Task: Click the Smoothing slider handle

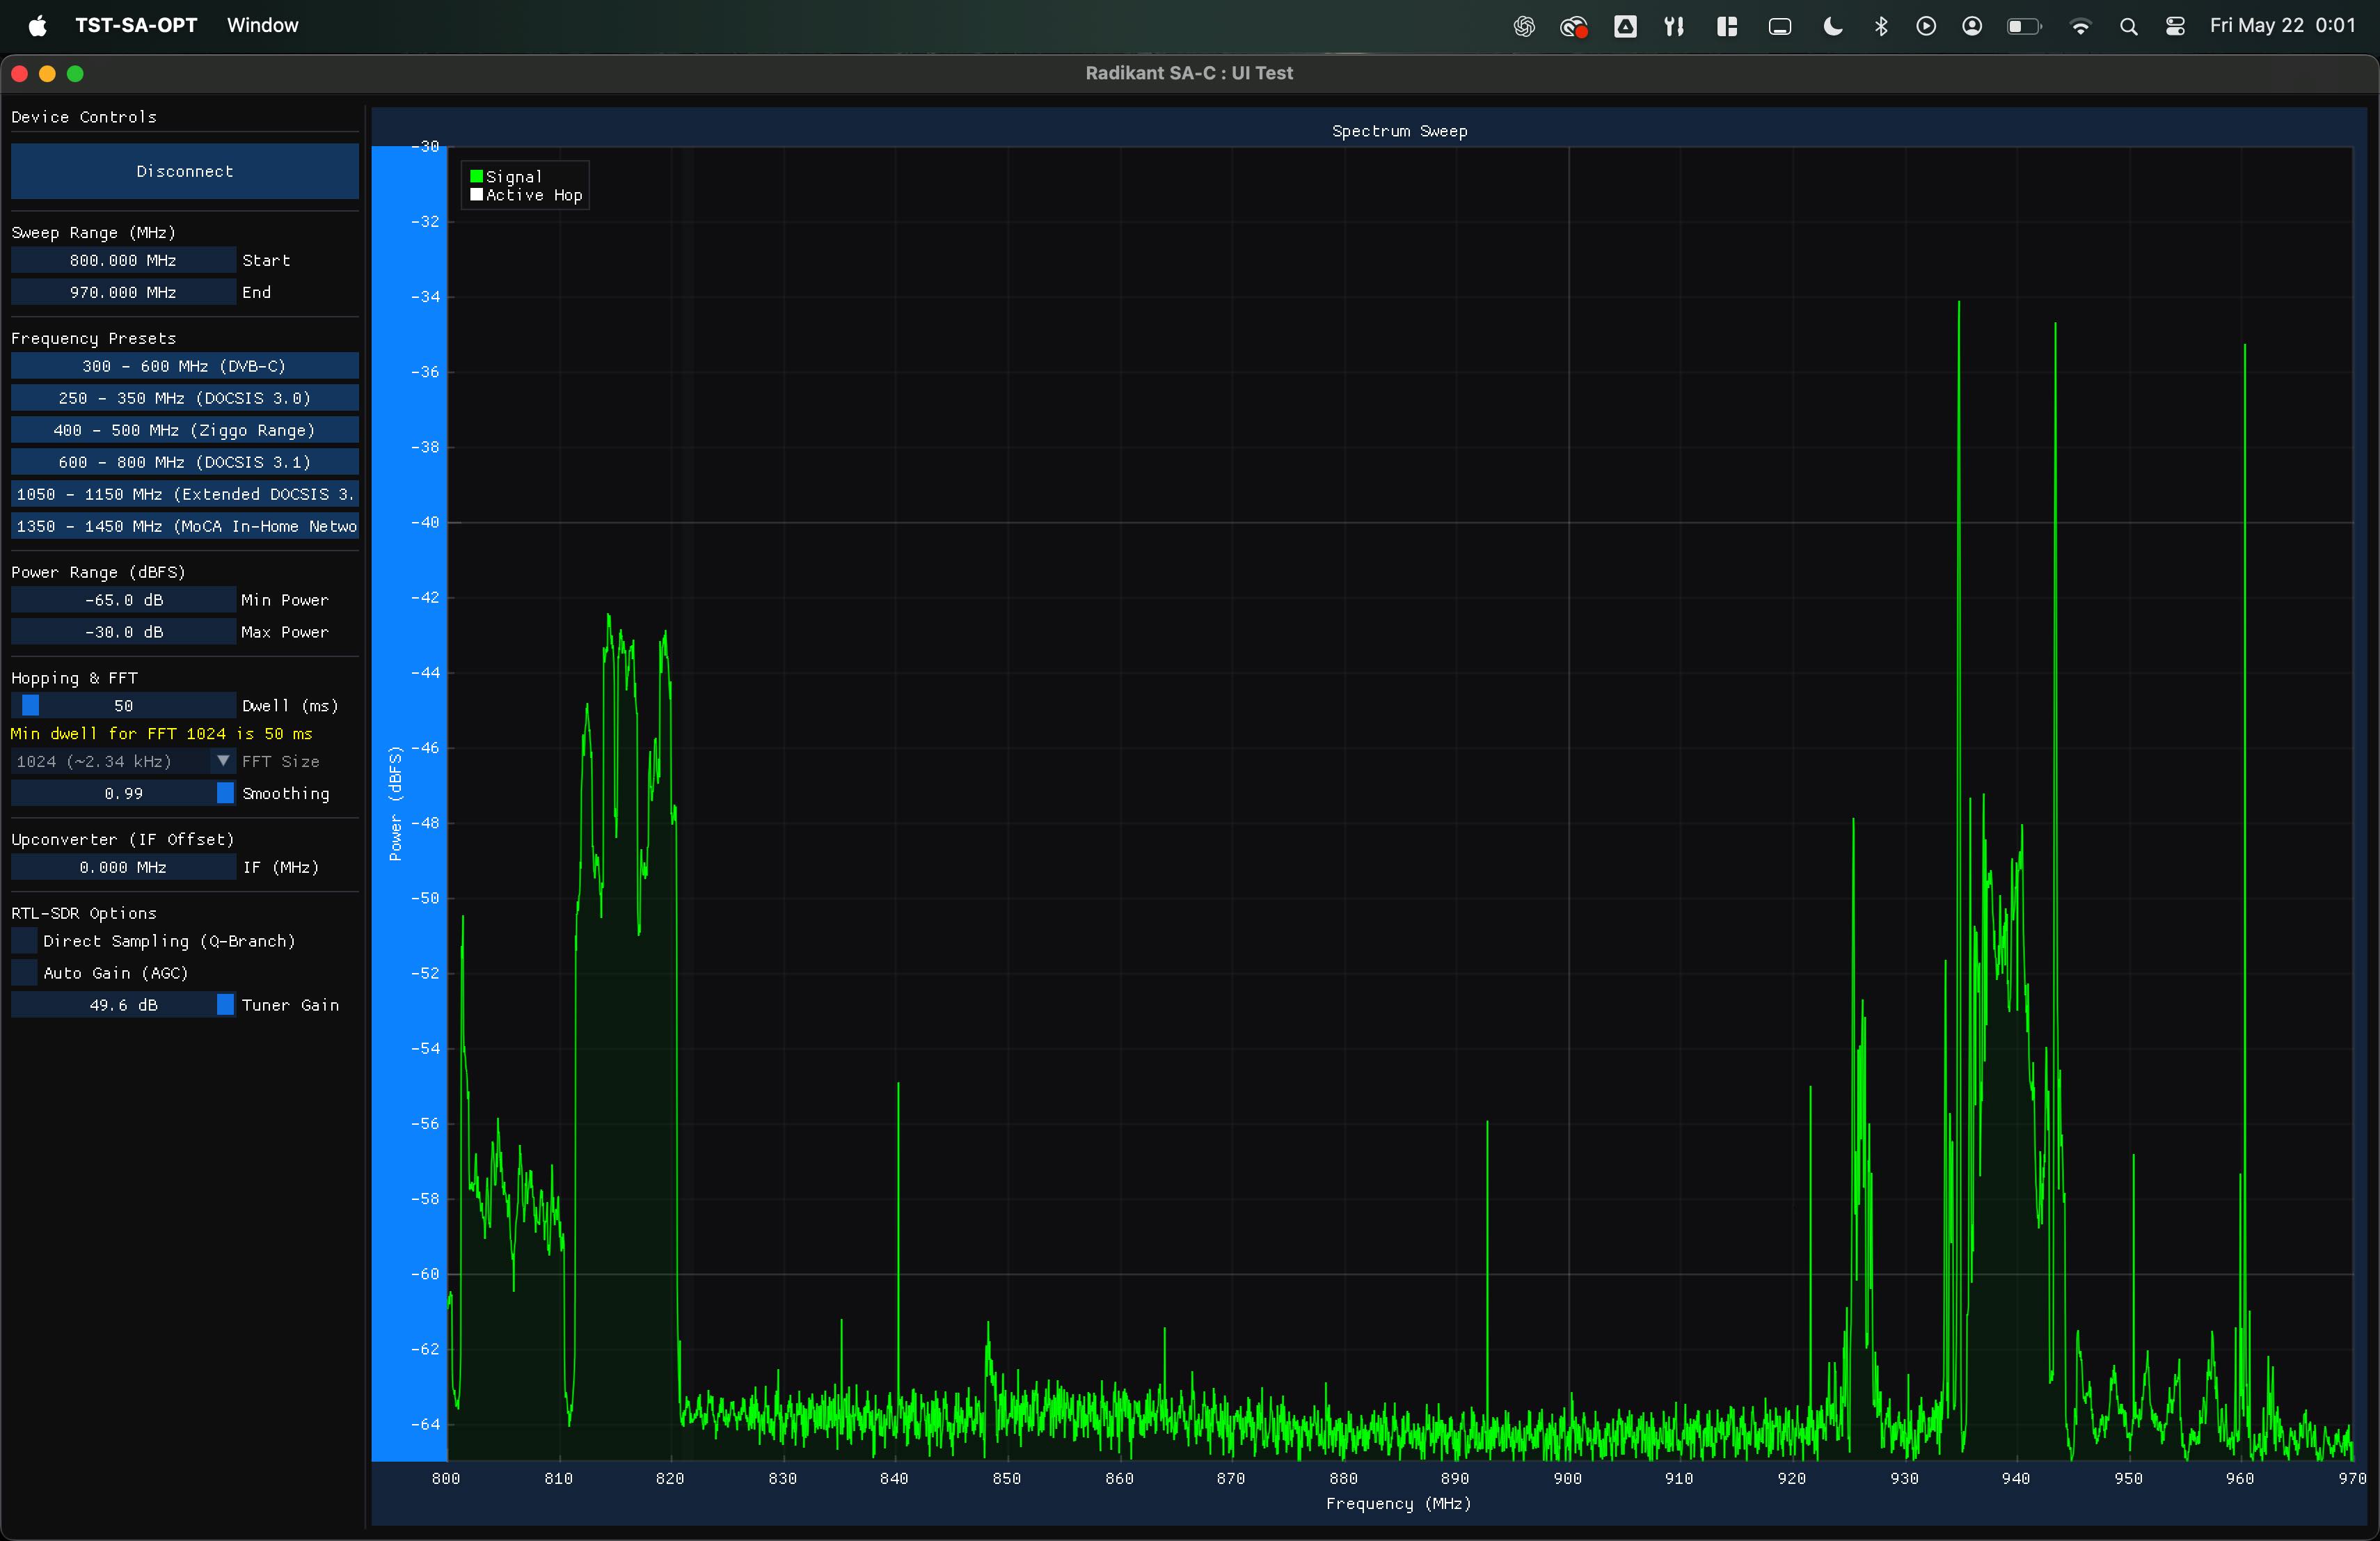Action: (225, 793)
